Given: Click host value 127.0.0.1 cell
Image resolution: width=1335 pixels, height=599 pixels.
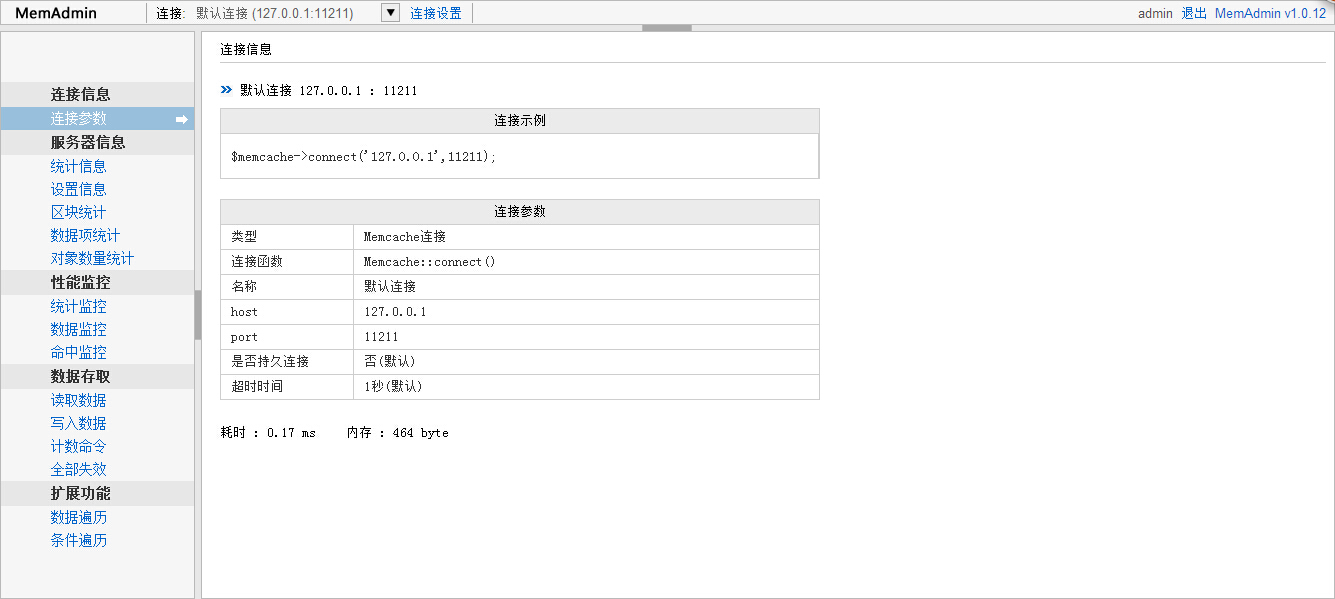Looking at the screenshot, I should coord(586,312).
